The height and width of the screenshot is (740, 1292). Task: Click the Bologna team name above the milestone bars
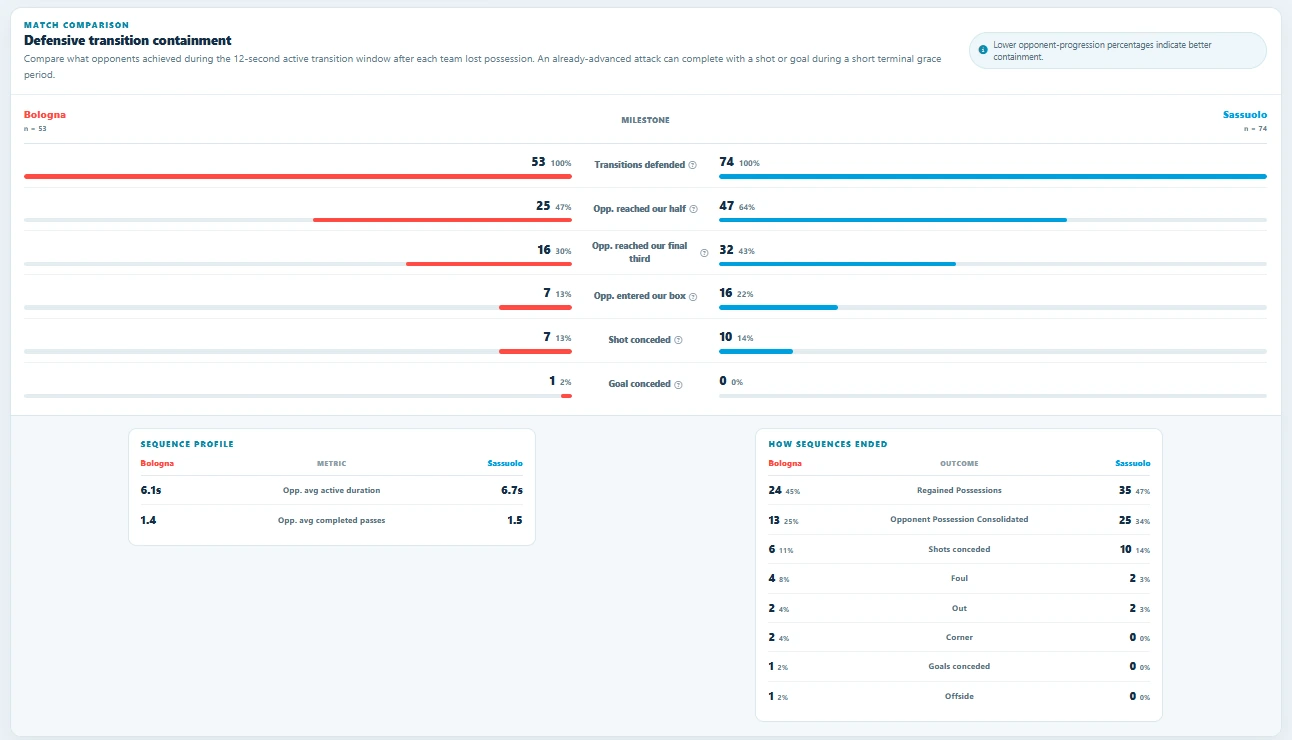(x=45, y=115)
